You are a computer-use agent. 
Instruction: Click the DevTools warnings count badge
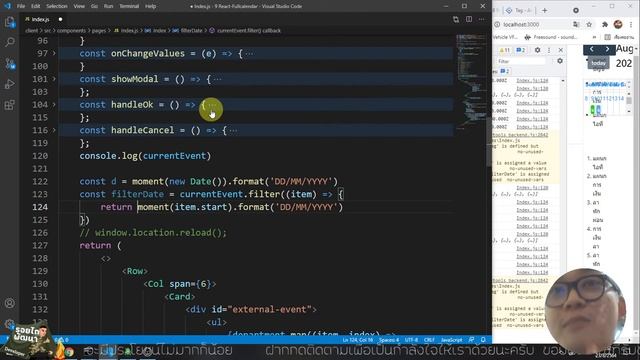pos(505,50)
